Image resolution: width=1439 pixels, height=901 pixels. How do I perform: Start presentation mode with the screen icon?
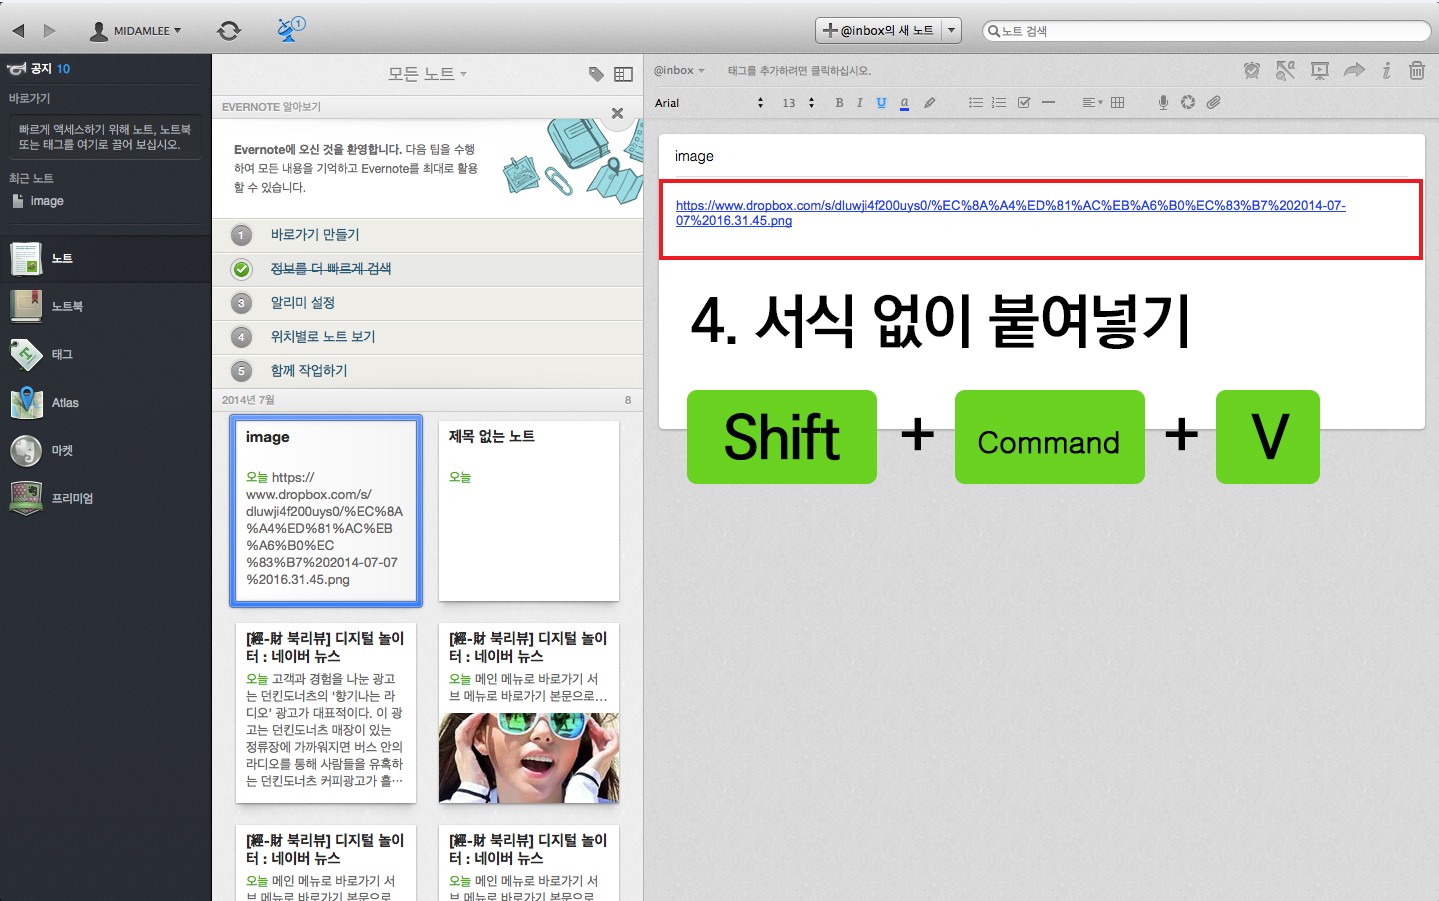1320,70
